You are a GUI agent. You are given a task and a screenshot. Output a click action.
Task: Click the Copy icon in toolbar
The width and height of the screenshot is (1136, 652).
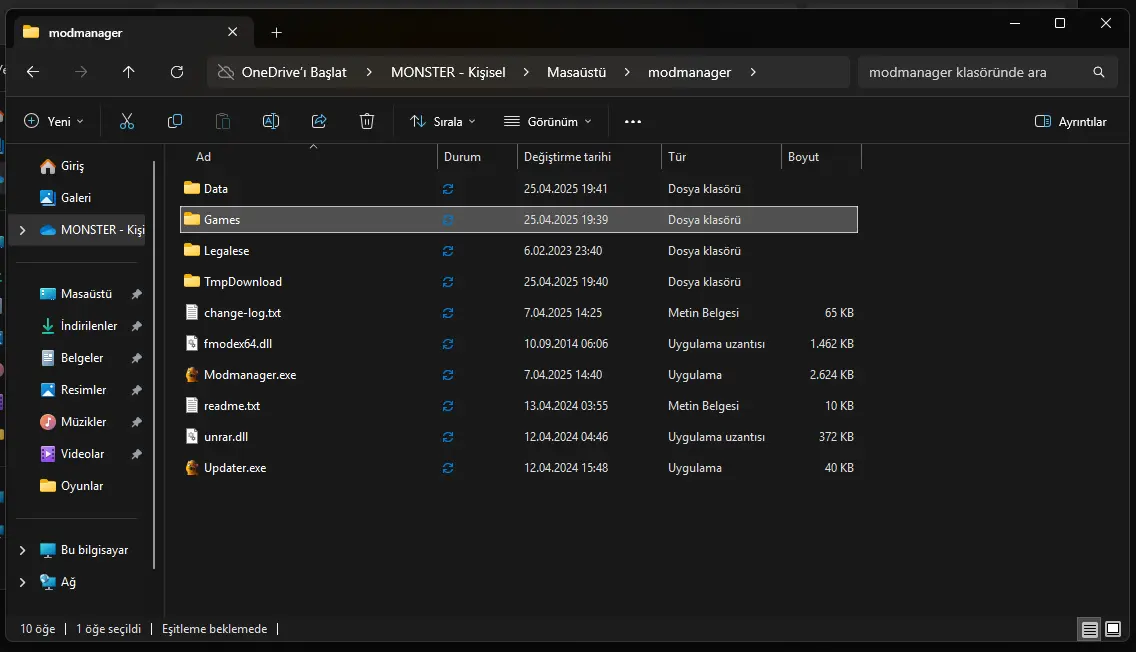point(175,122)
